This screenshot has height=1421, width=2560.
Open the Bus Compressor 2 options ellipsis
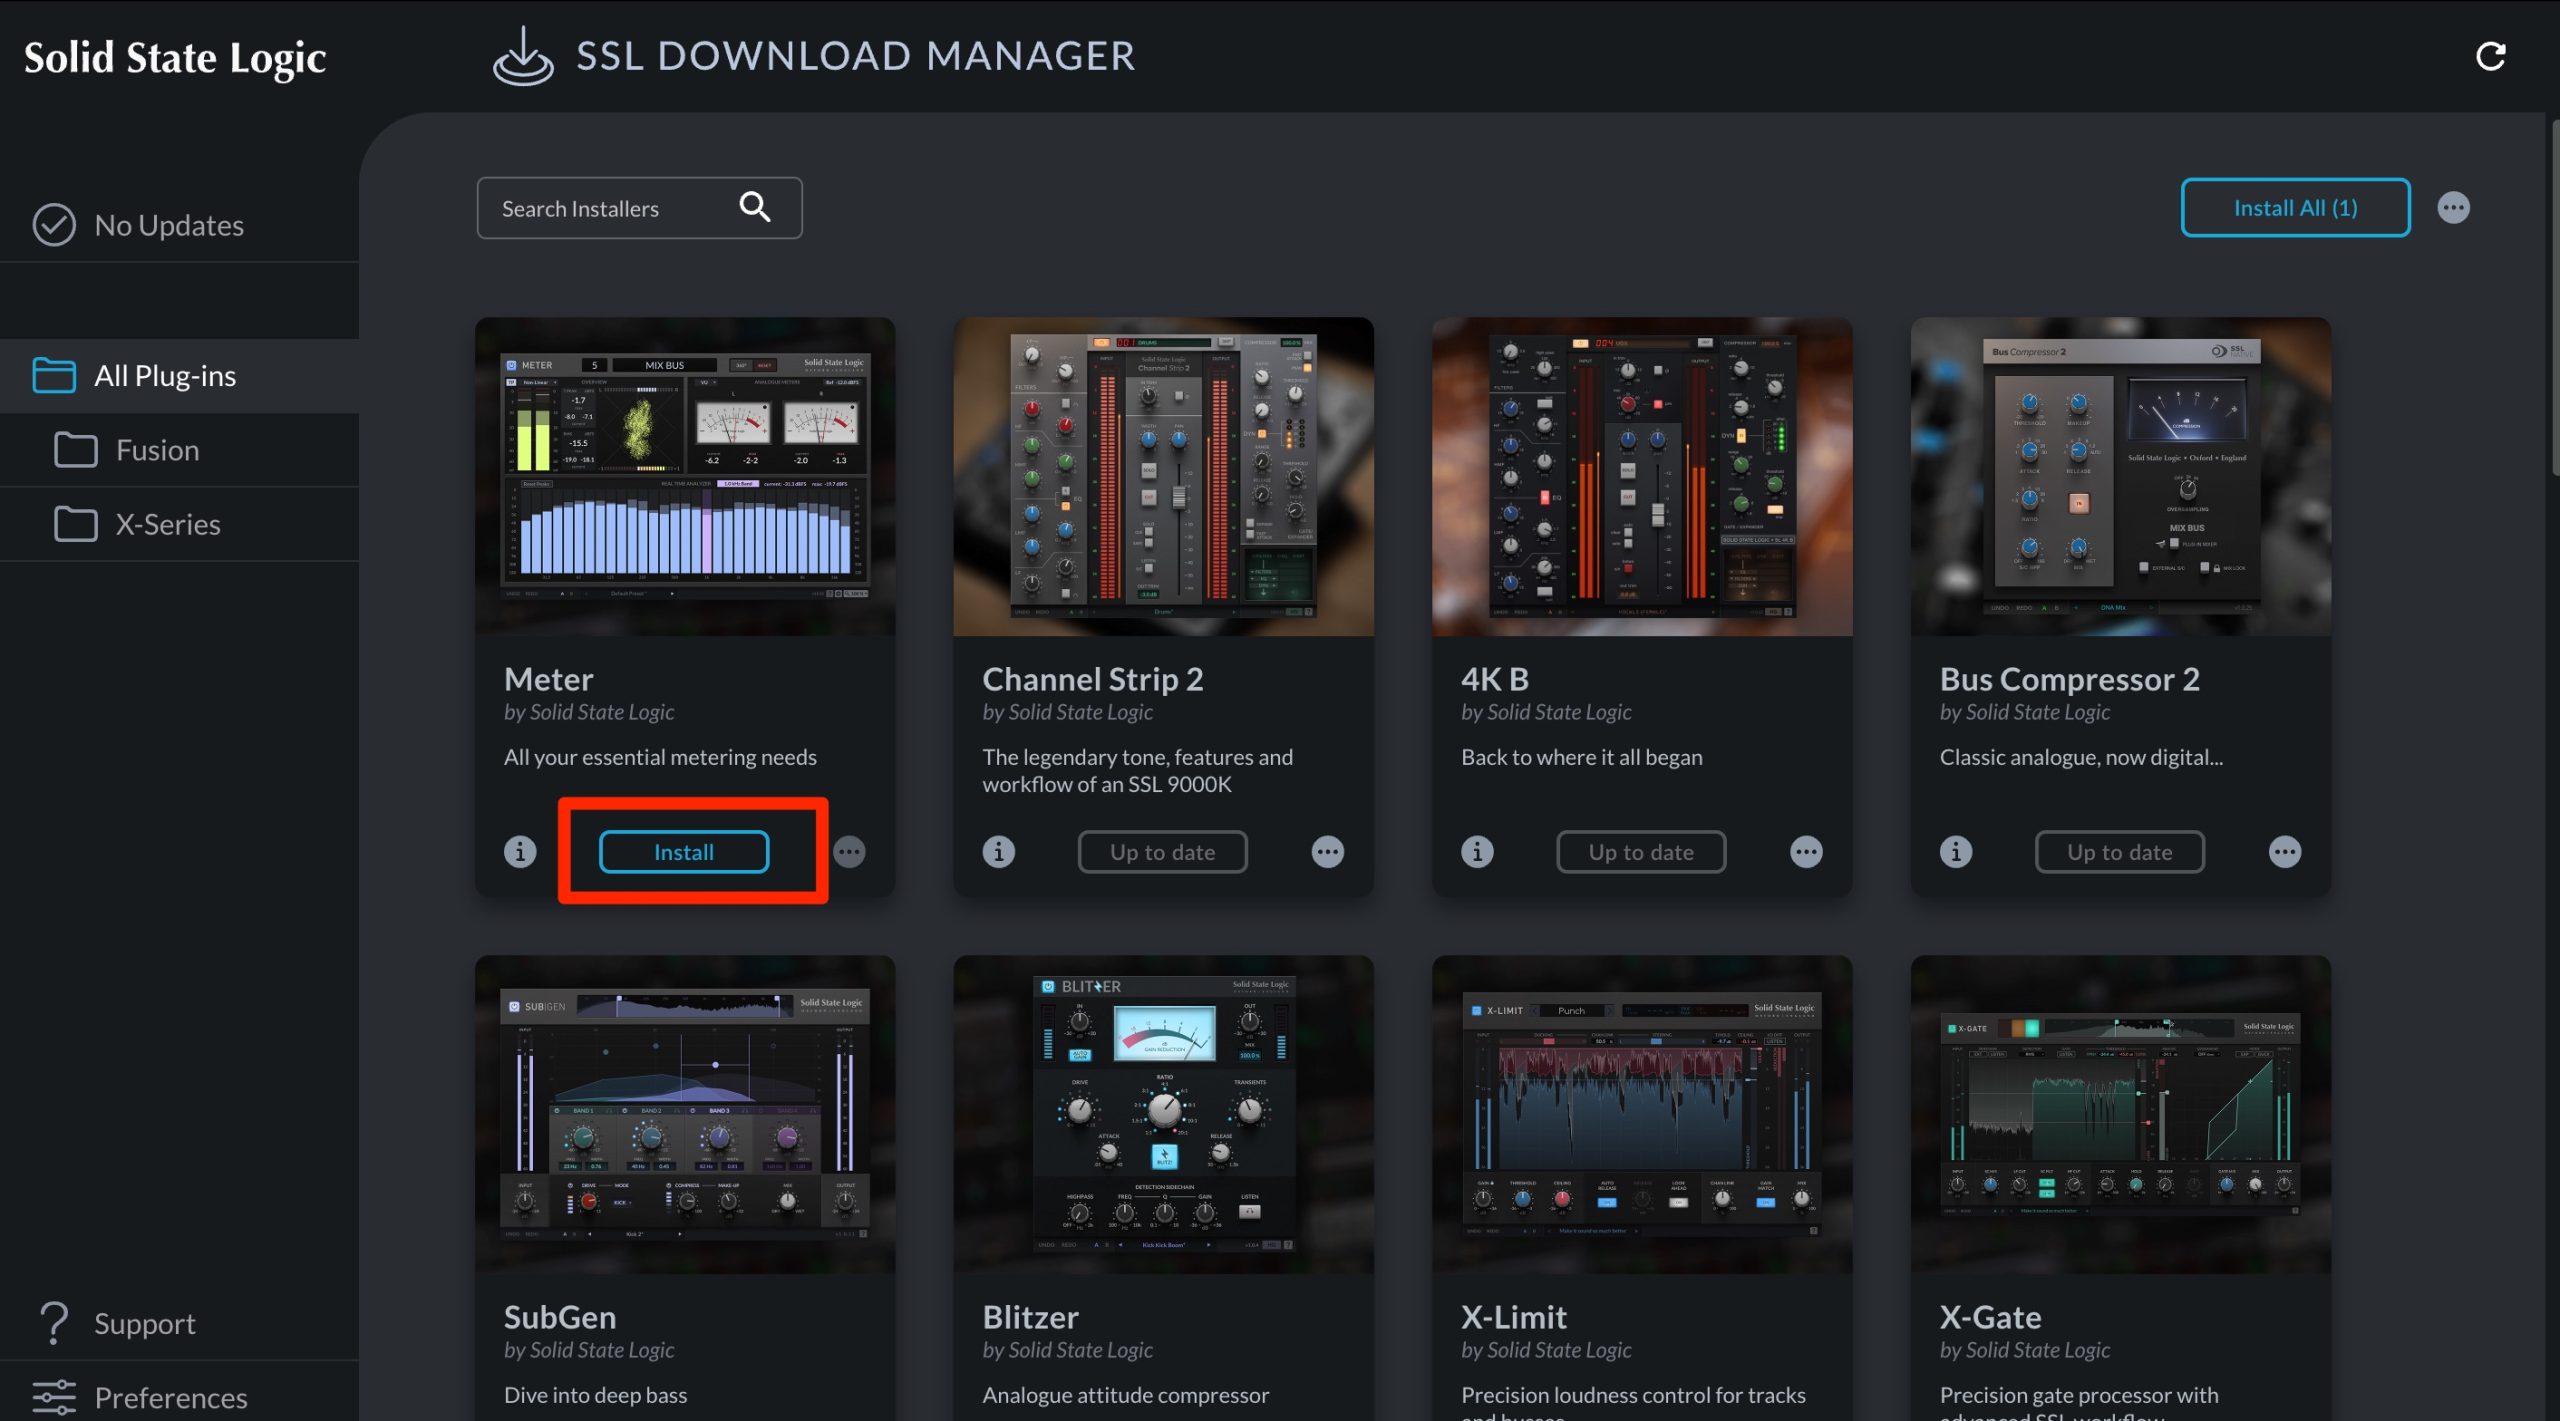tap(2285, 852)
